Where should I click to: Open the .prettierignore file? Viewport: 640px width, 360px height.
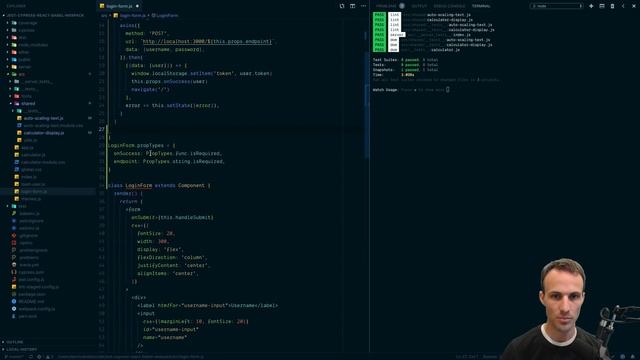point(33,251)
